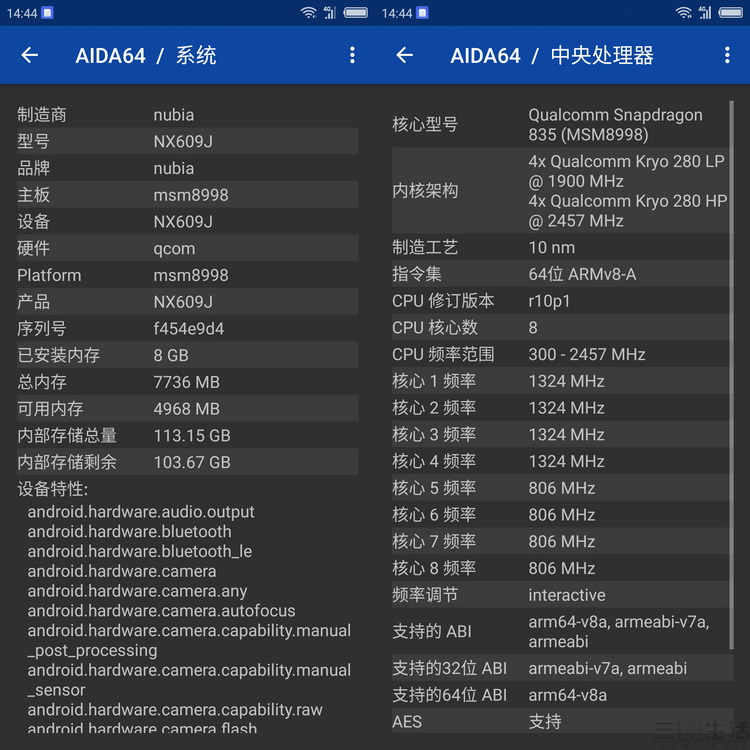The image size is (750, 750).
Task: Select the 型号 NX609J row
Action: coord(188,141)
